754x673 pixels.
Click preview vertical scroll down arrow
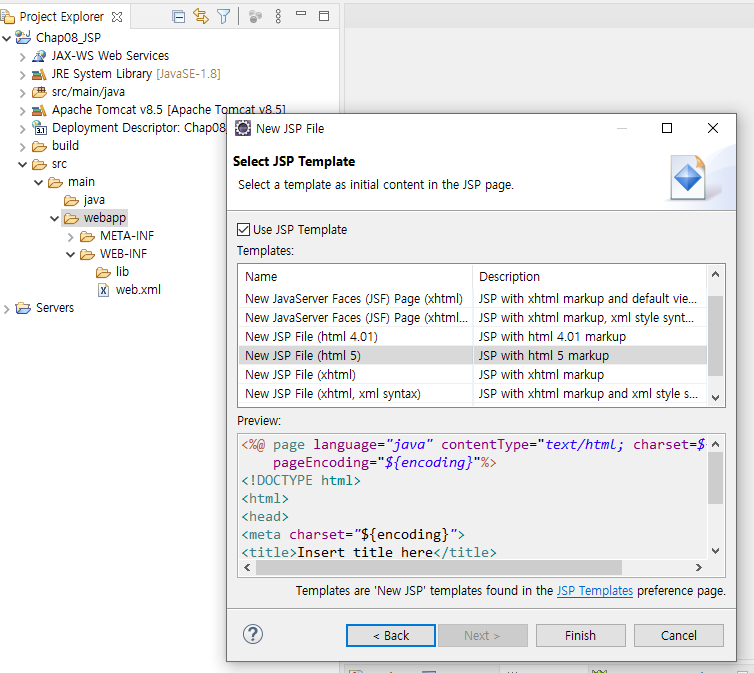[716, 551]
